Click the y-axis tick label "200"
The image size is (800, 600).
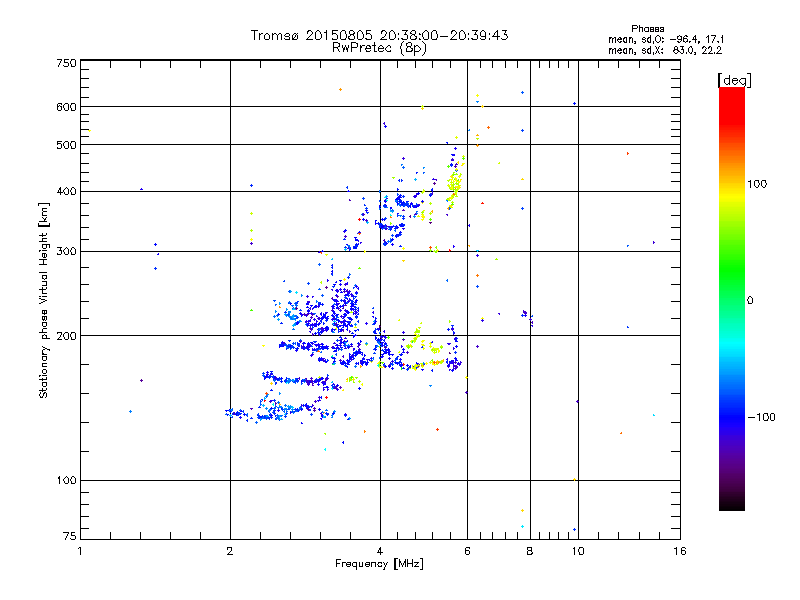pyautogui.click(x=66, y=336)
